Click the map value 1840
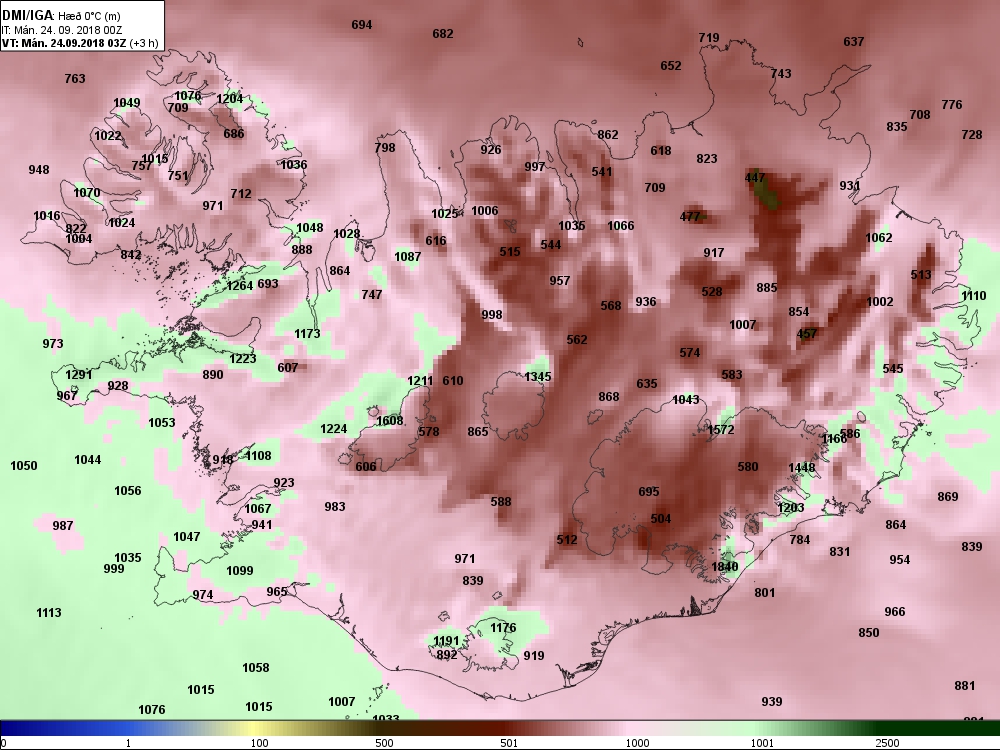 (x=724, y=566)
